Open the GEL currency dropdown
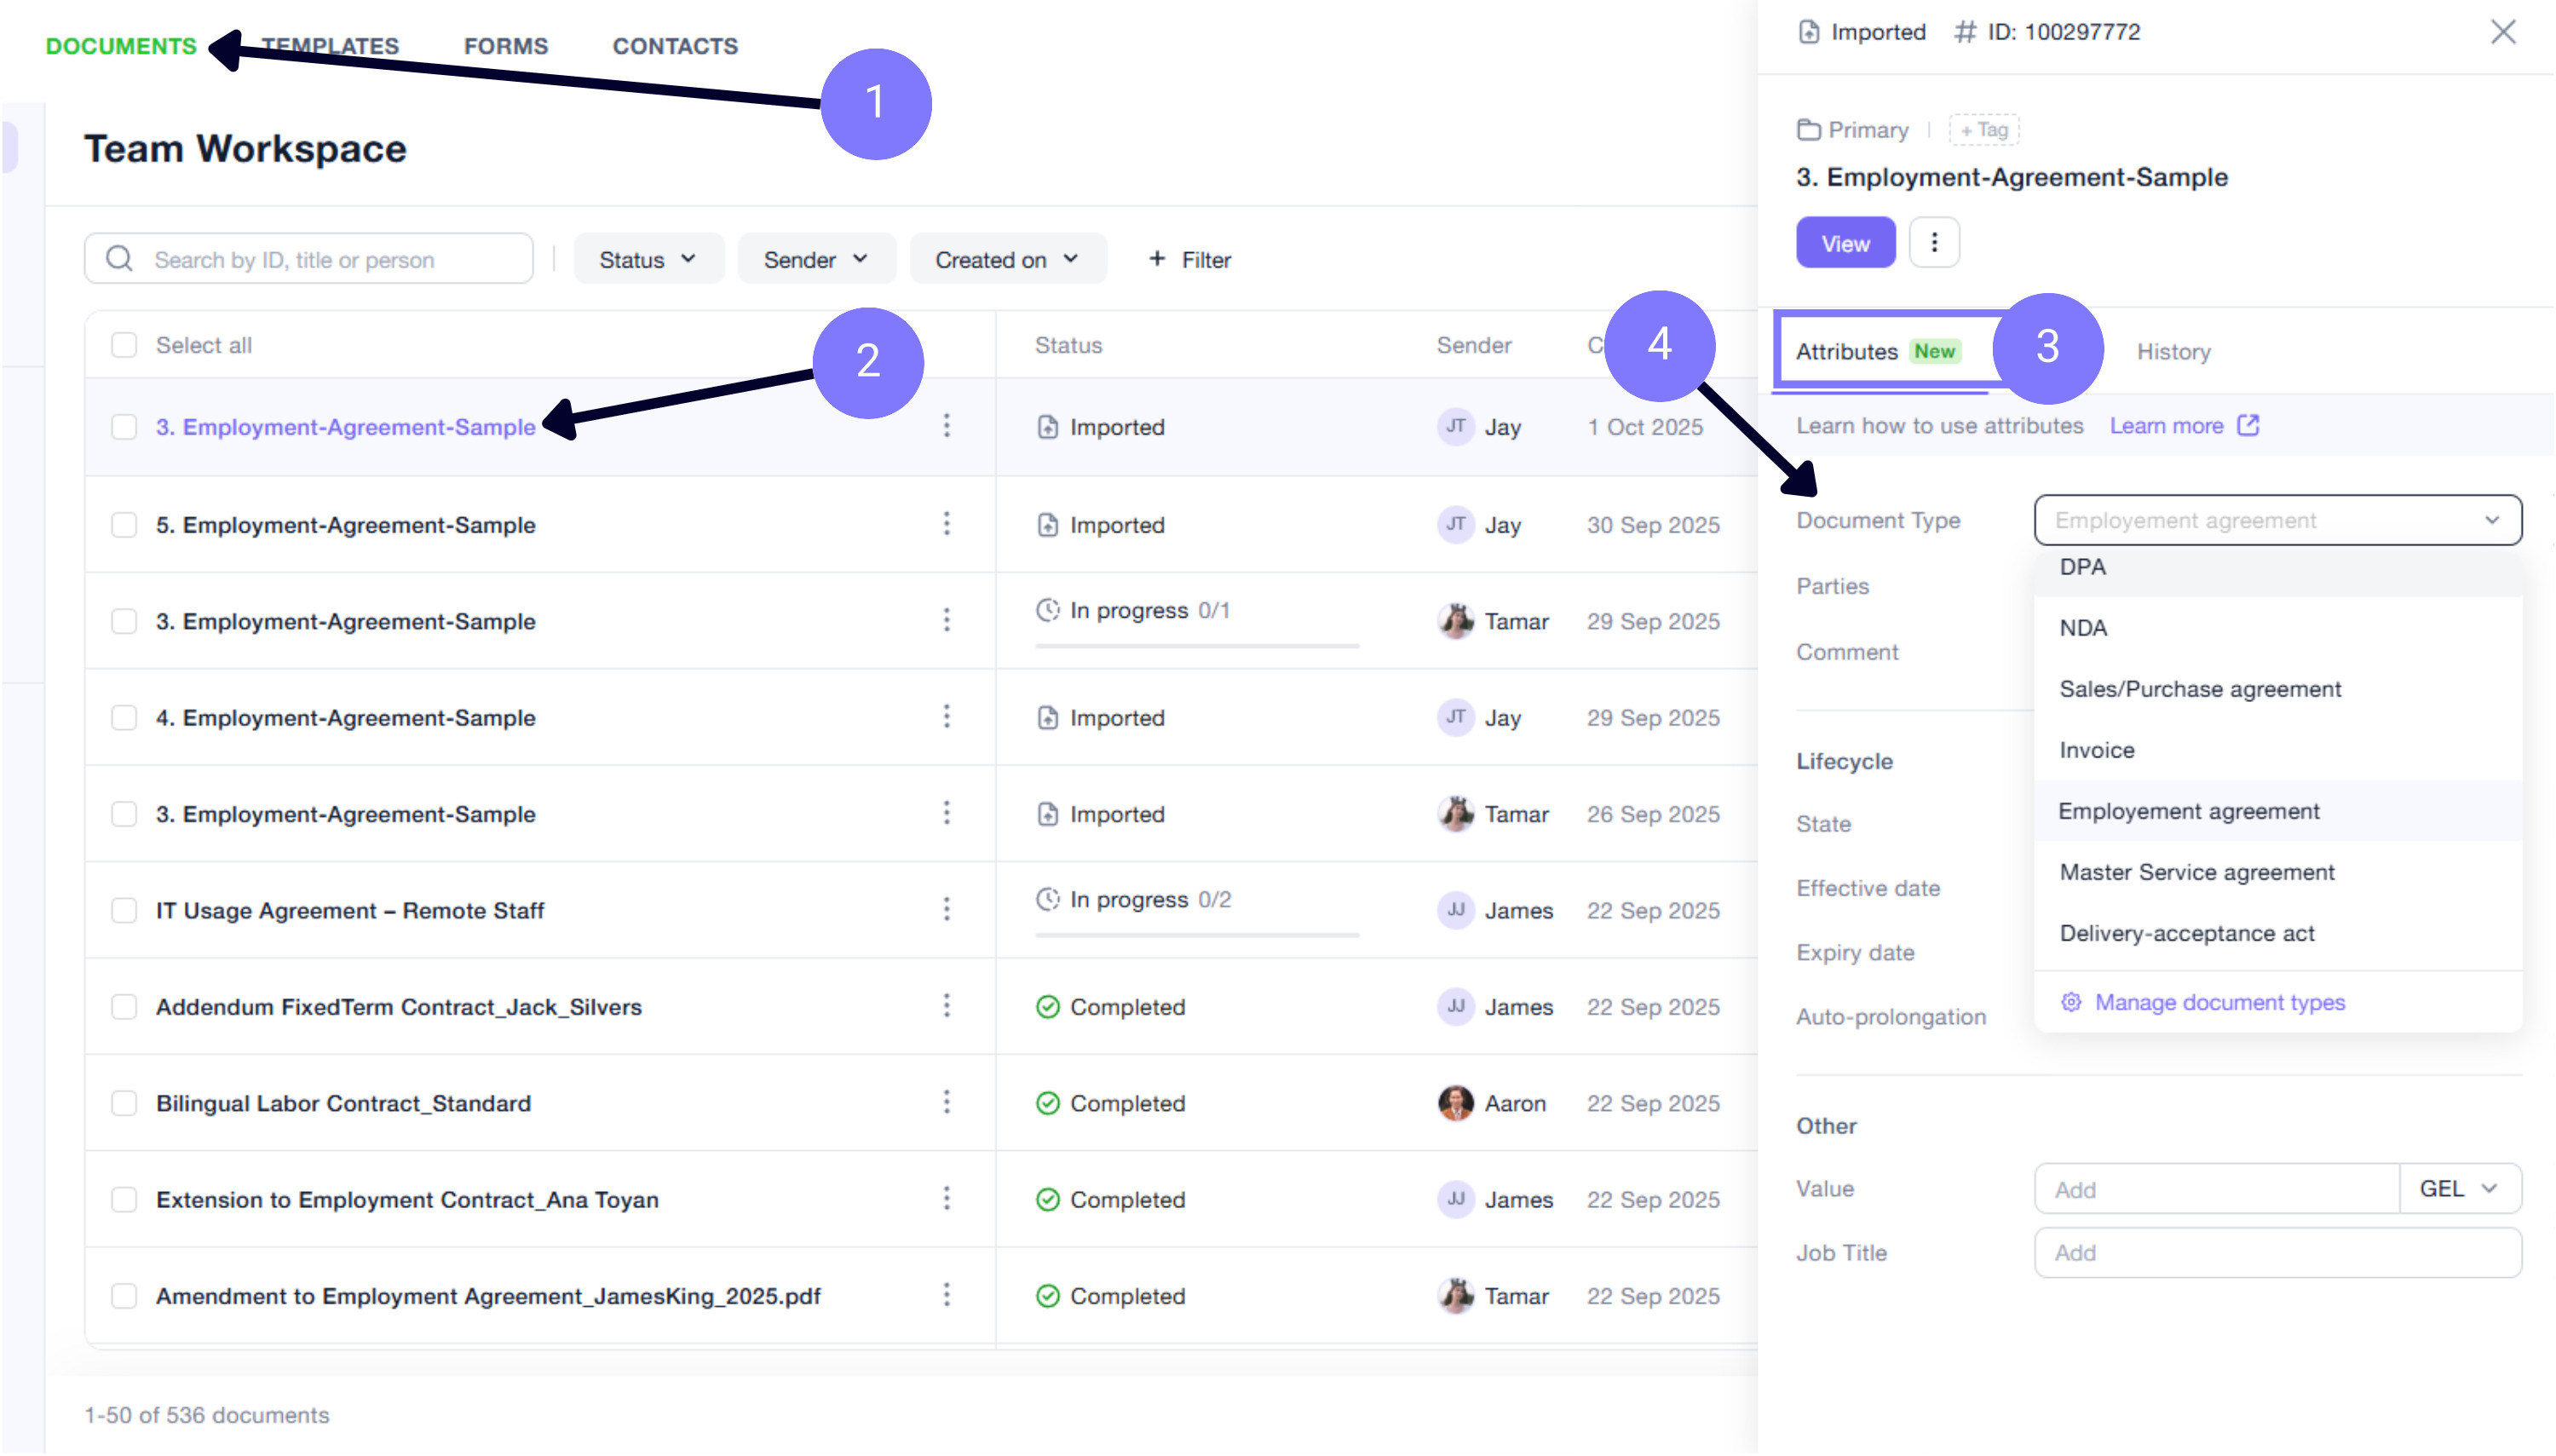This screenshot has height=1456, width=2556. coord(2459,1188)
